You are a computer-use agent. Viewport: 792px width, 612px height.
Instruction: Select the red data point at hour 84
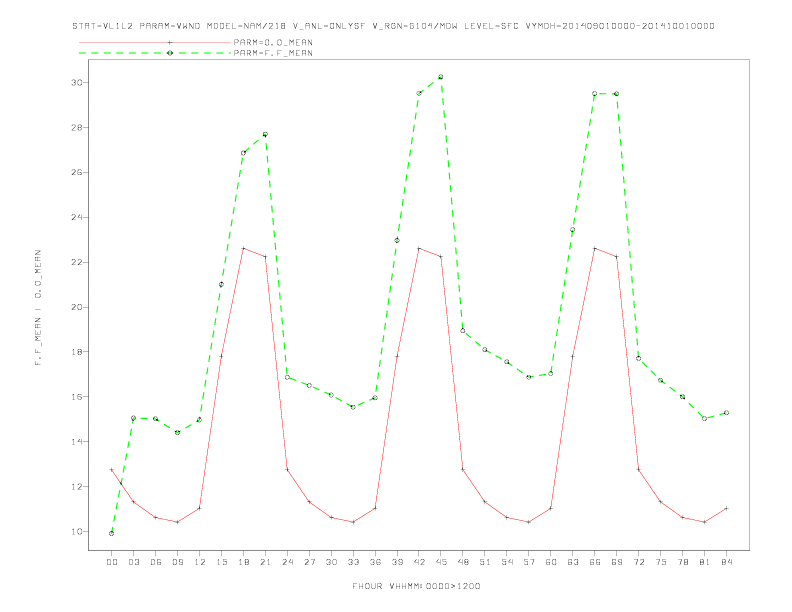[x=726, y=508]
